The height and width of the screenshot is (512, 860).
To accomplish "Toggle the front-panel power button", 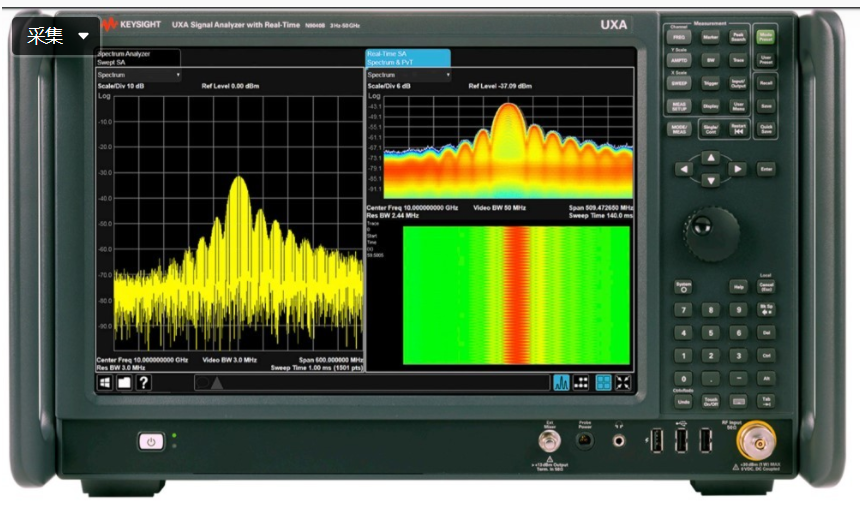I will point(151,442).
